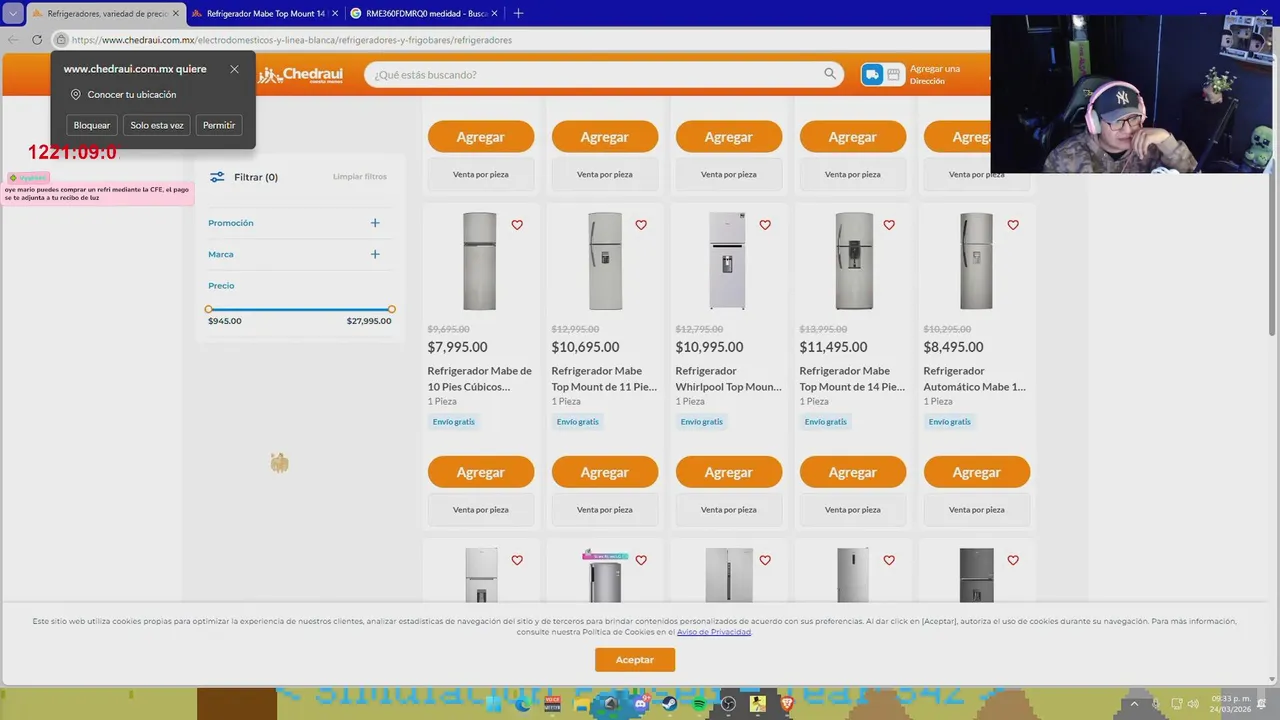This screenshot has height=720, width=1280.
Task: Toggle heart on $8,495.00 Refrigerador Automático Mabe
Action: tap(1013, 225)
